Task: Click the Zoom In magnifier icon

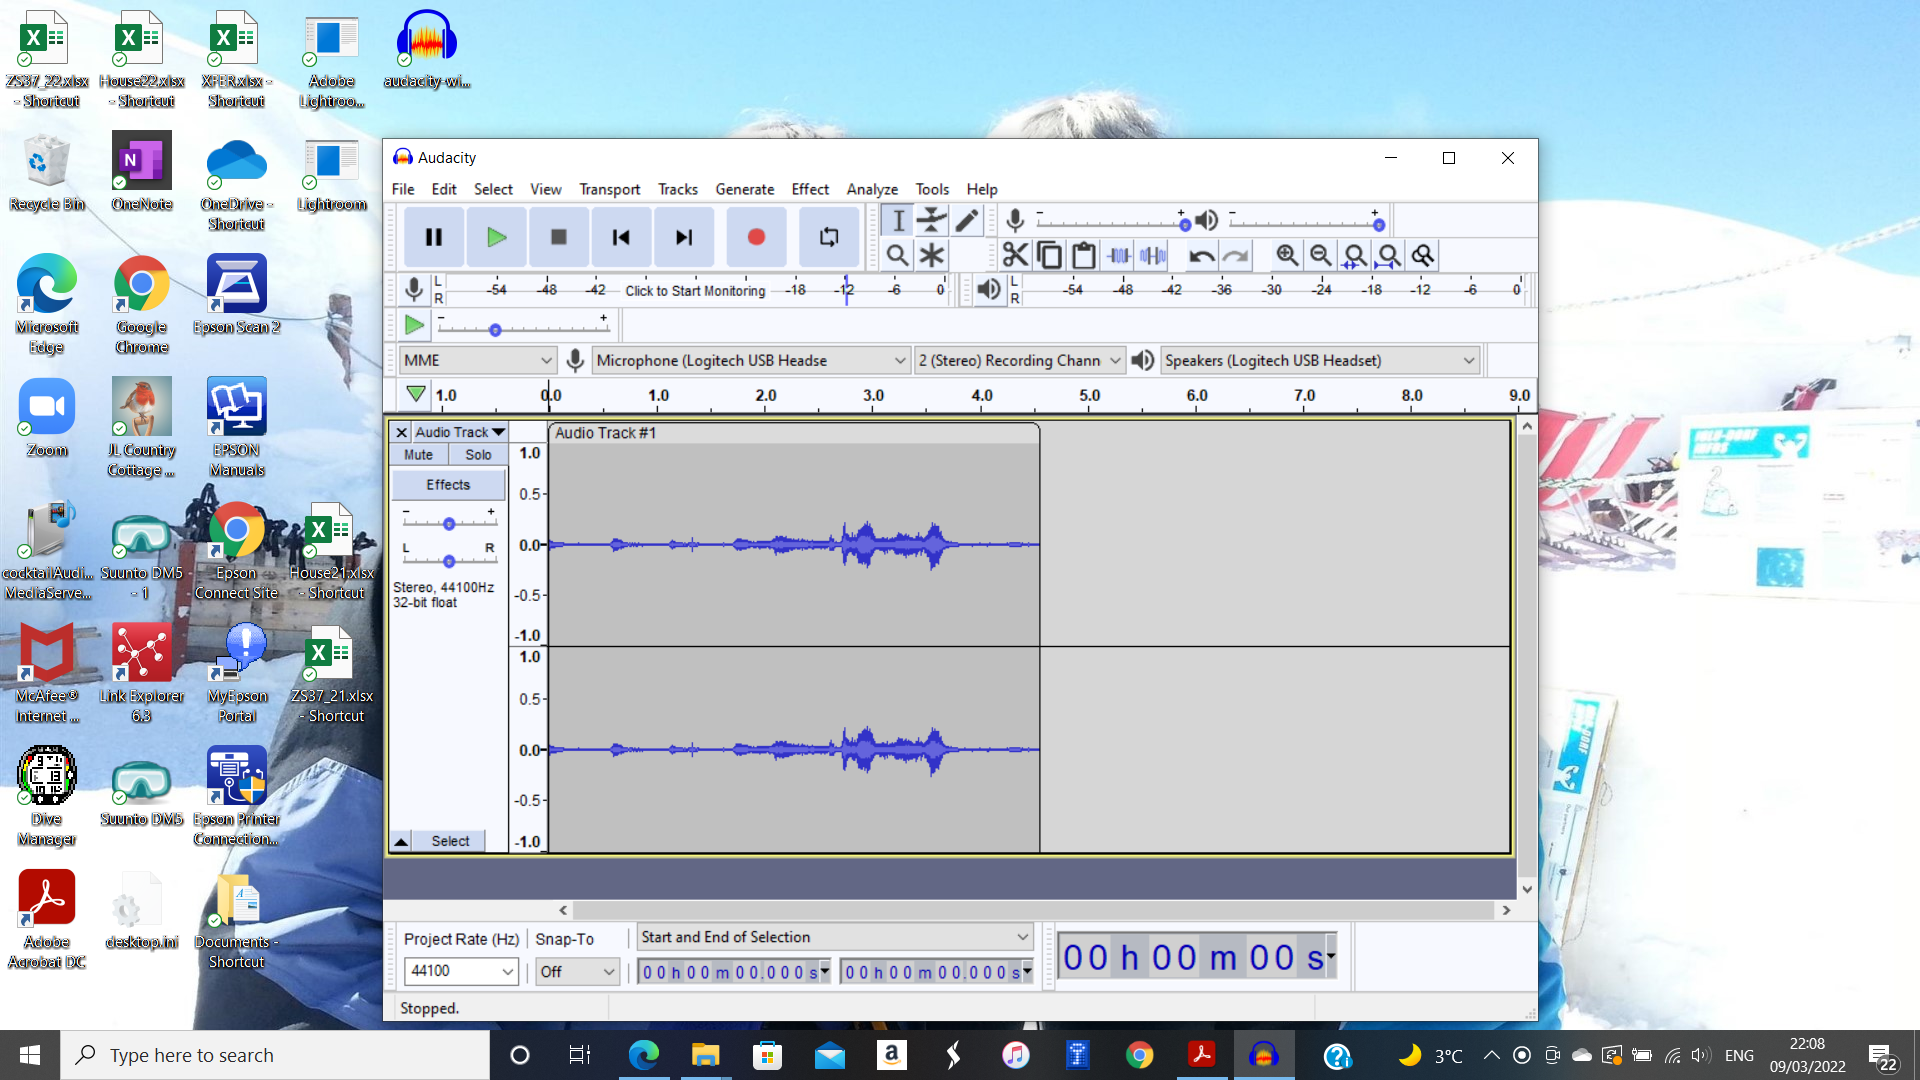Action: pos(1287,256)
